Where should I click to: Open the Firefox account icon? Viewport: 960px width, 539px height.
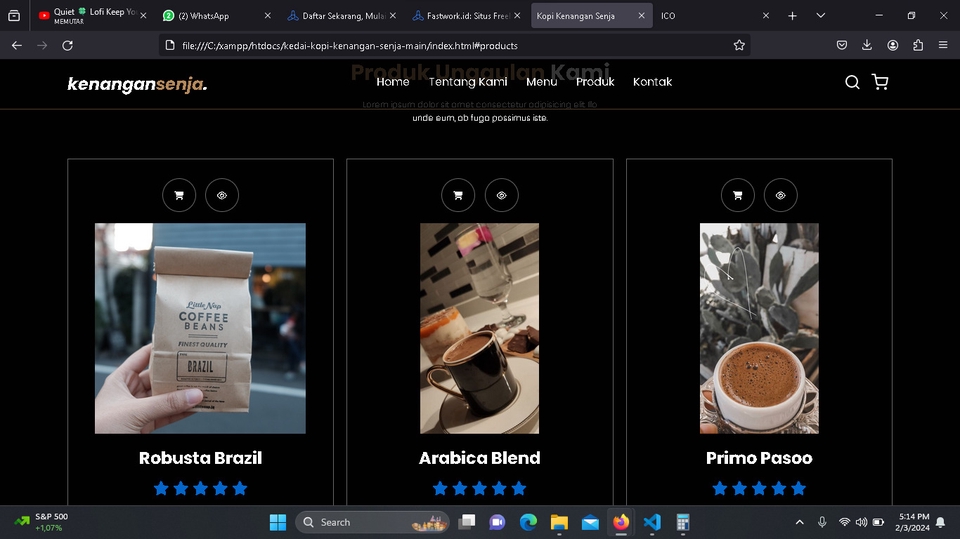tap(893, 45)
